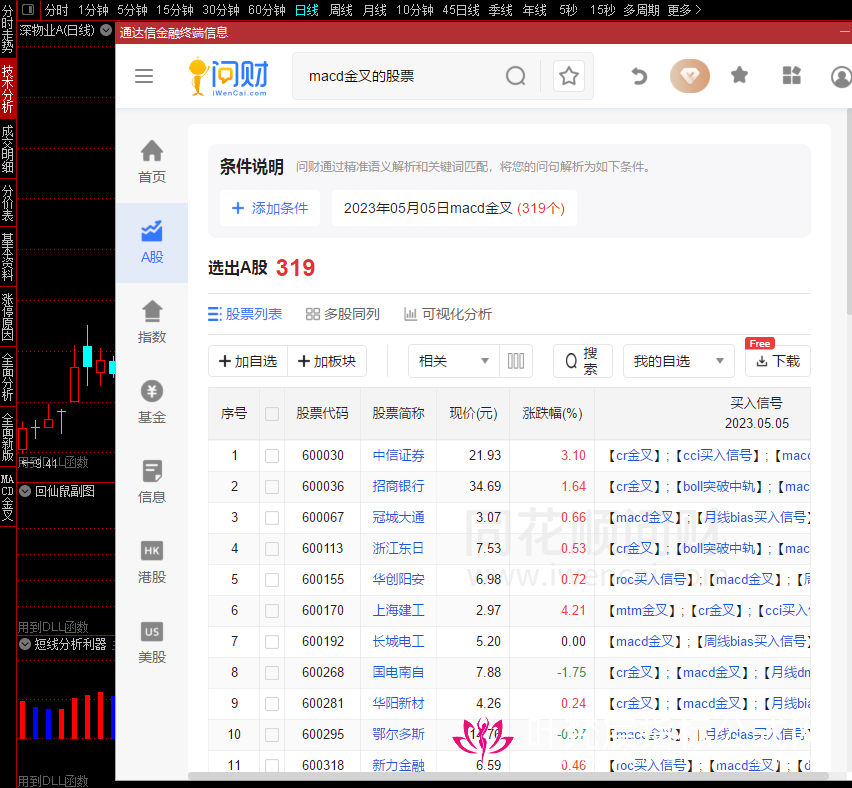
Task: Switch to 日线 period tab
Action: coord(307,10)
